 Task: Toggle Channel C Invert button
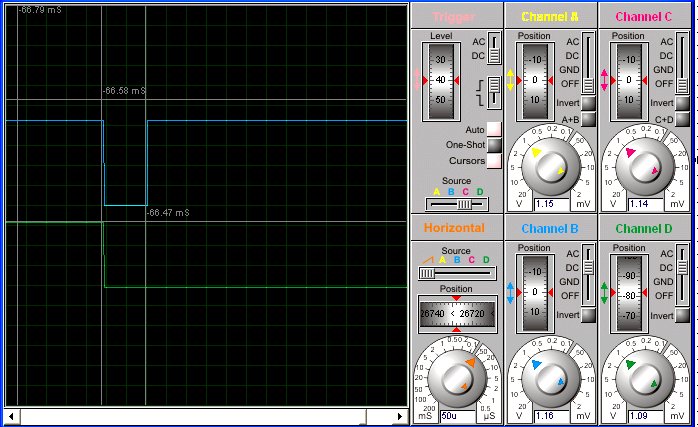682,103
